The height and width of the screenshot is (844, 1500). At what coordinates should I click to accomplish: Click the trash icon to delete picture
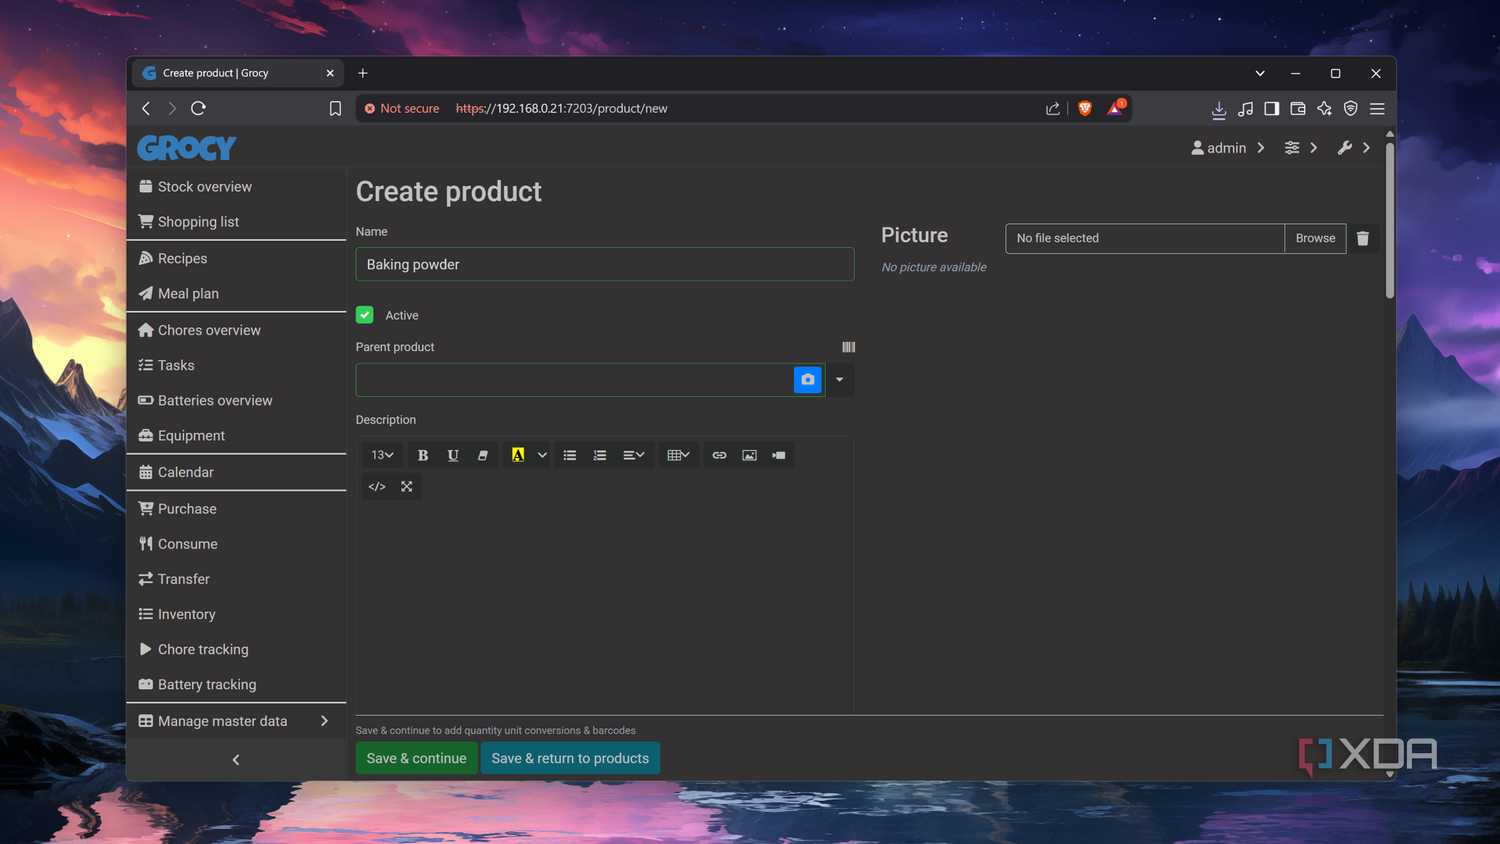[1363, 238]
